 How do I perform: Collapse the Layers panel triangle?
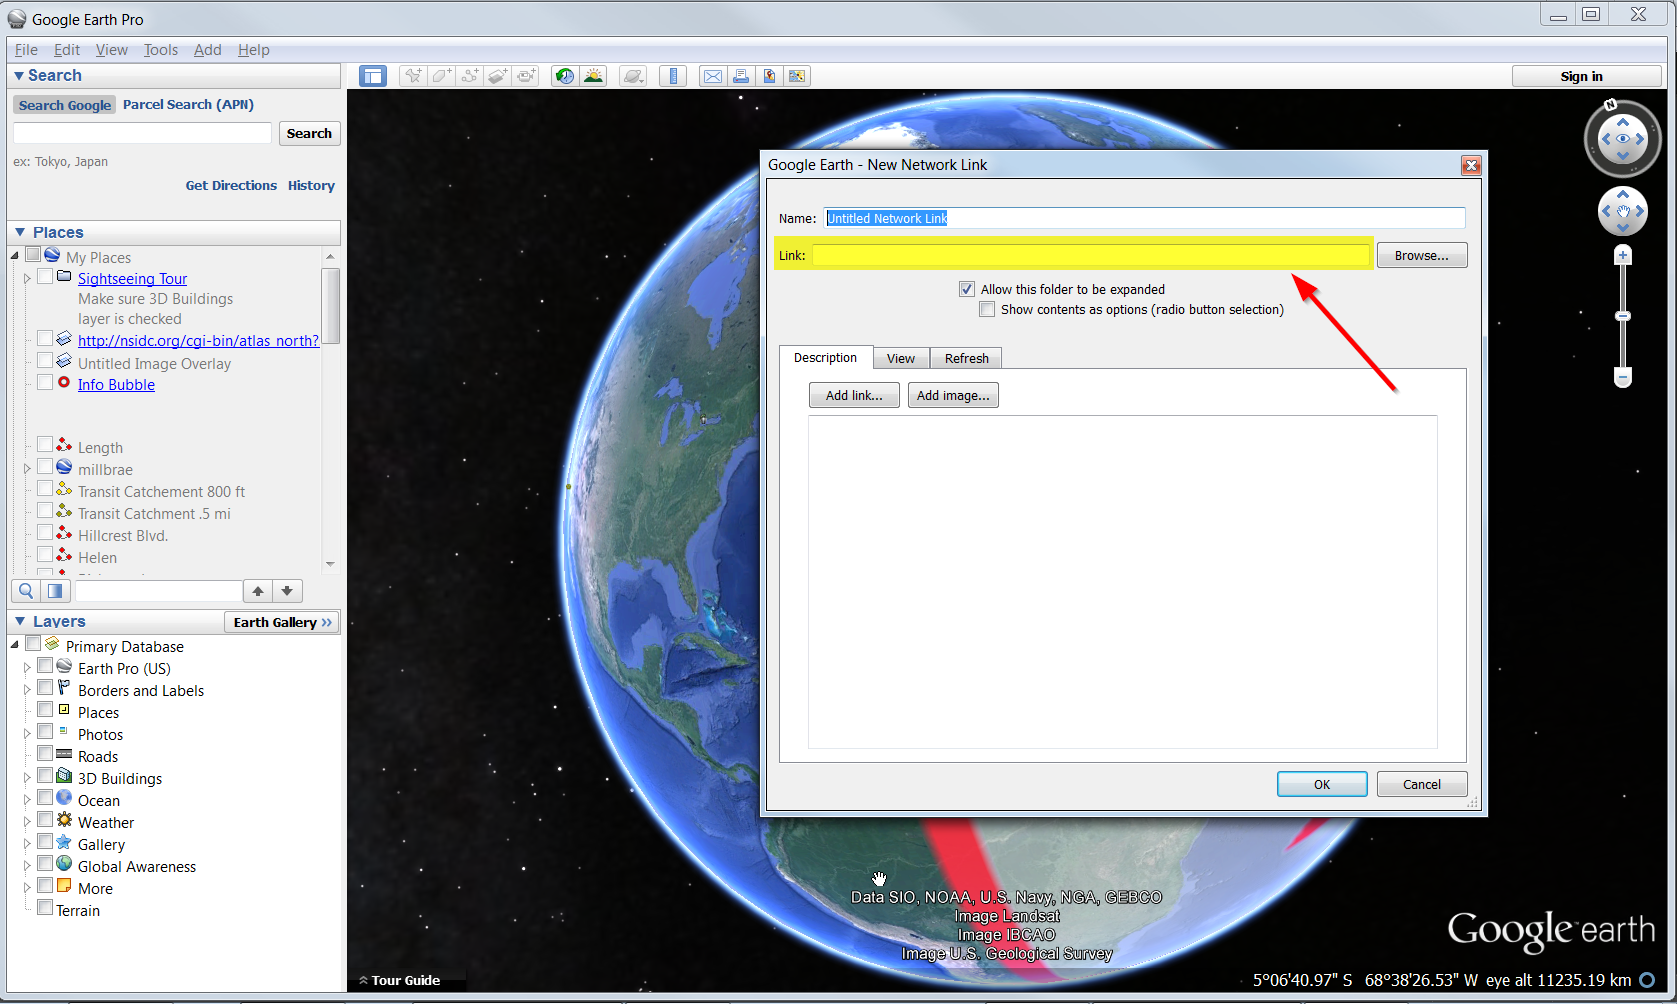tap(19, 621)
